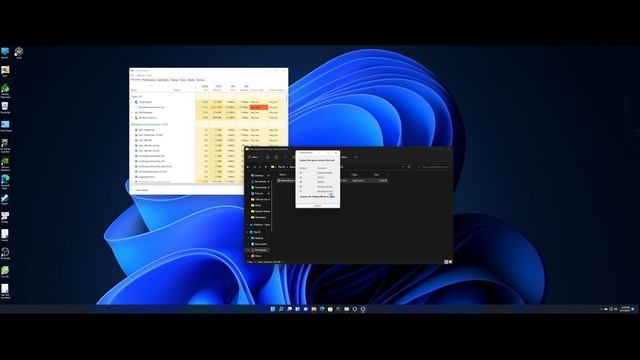Open the taskbar clock and date

(625, 309)
